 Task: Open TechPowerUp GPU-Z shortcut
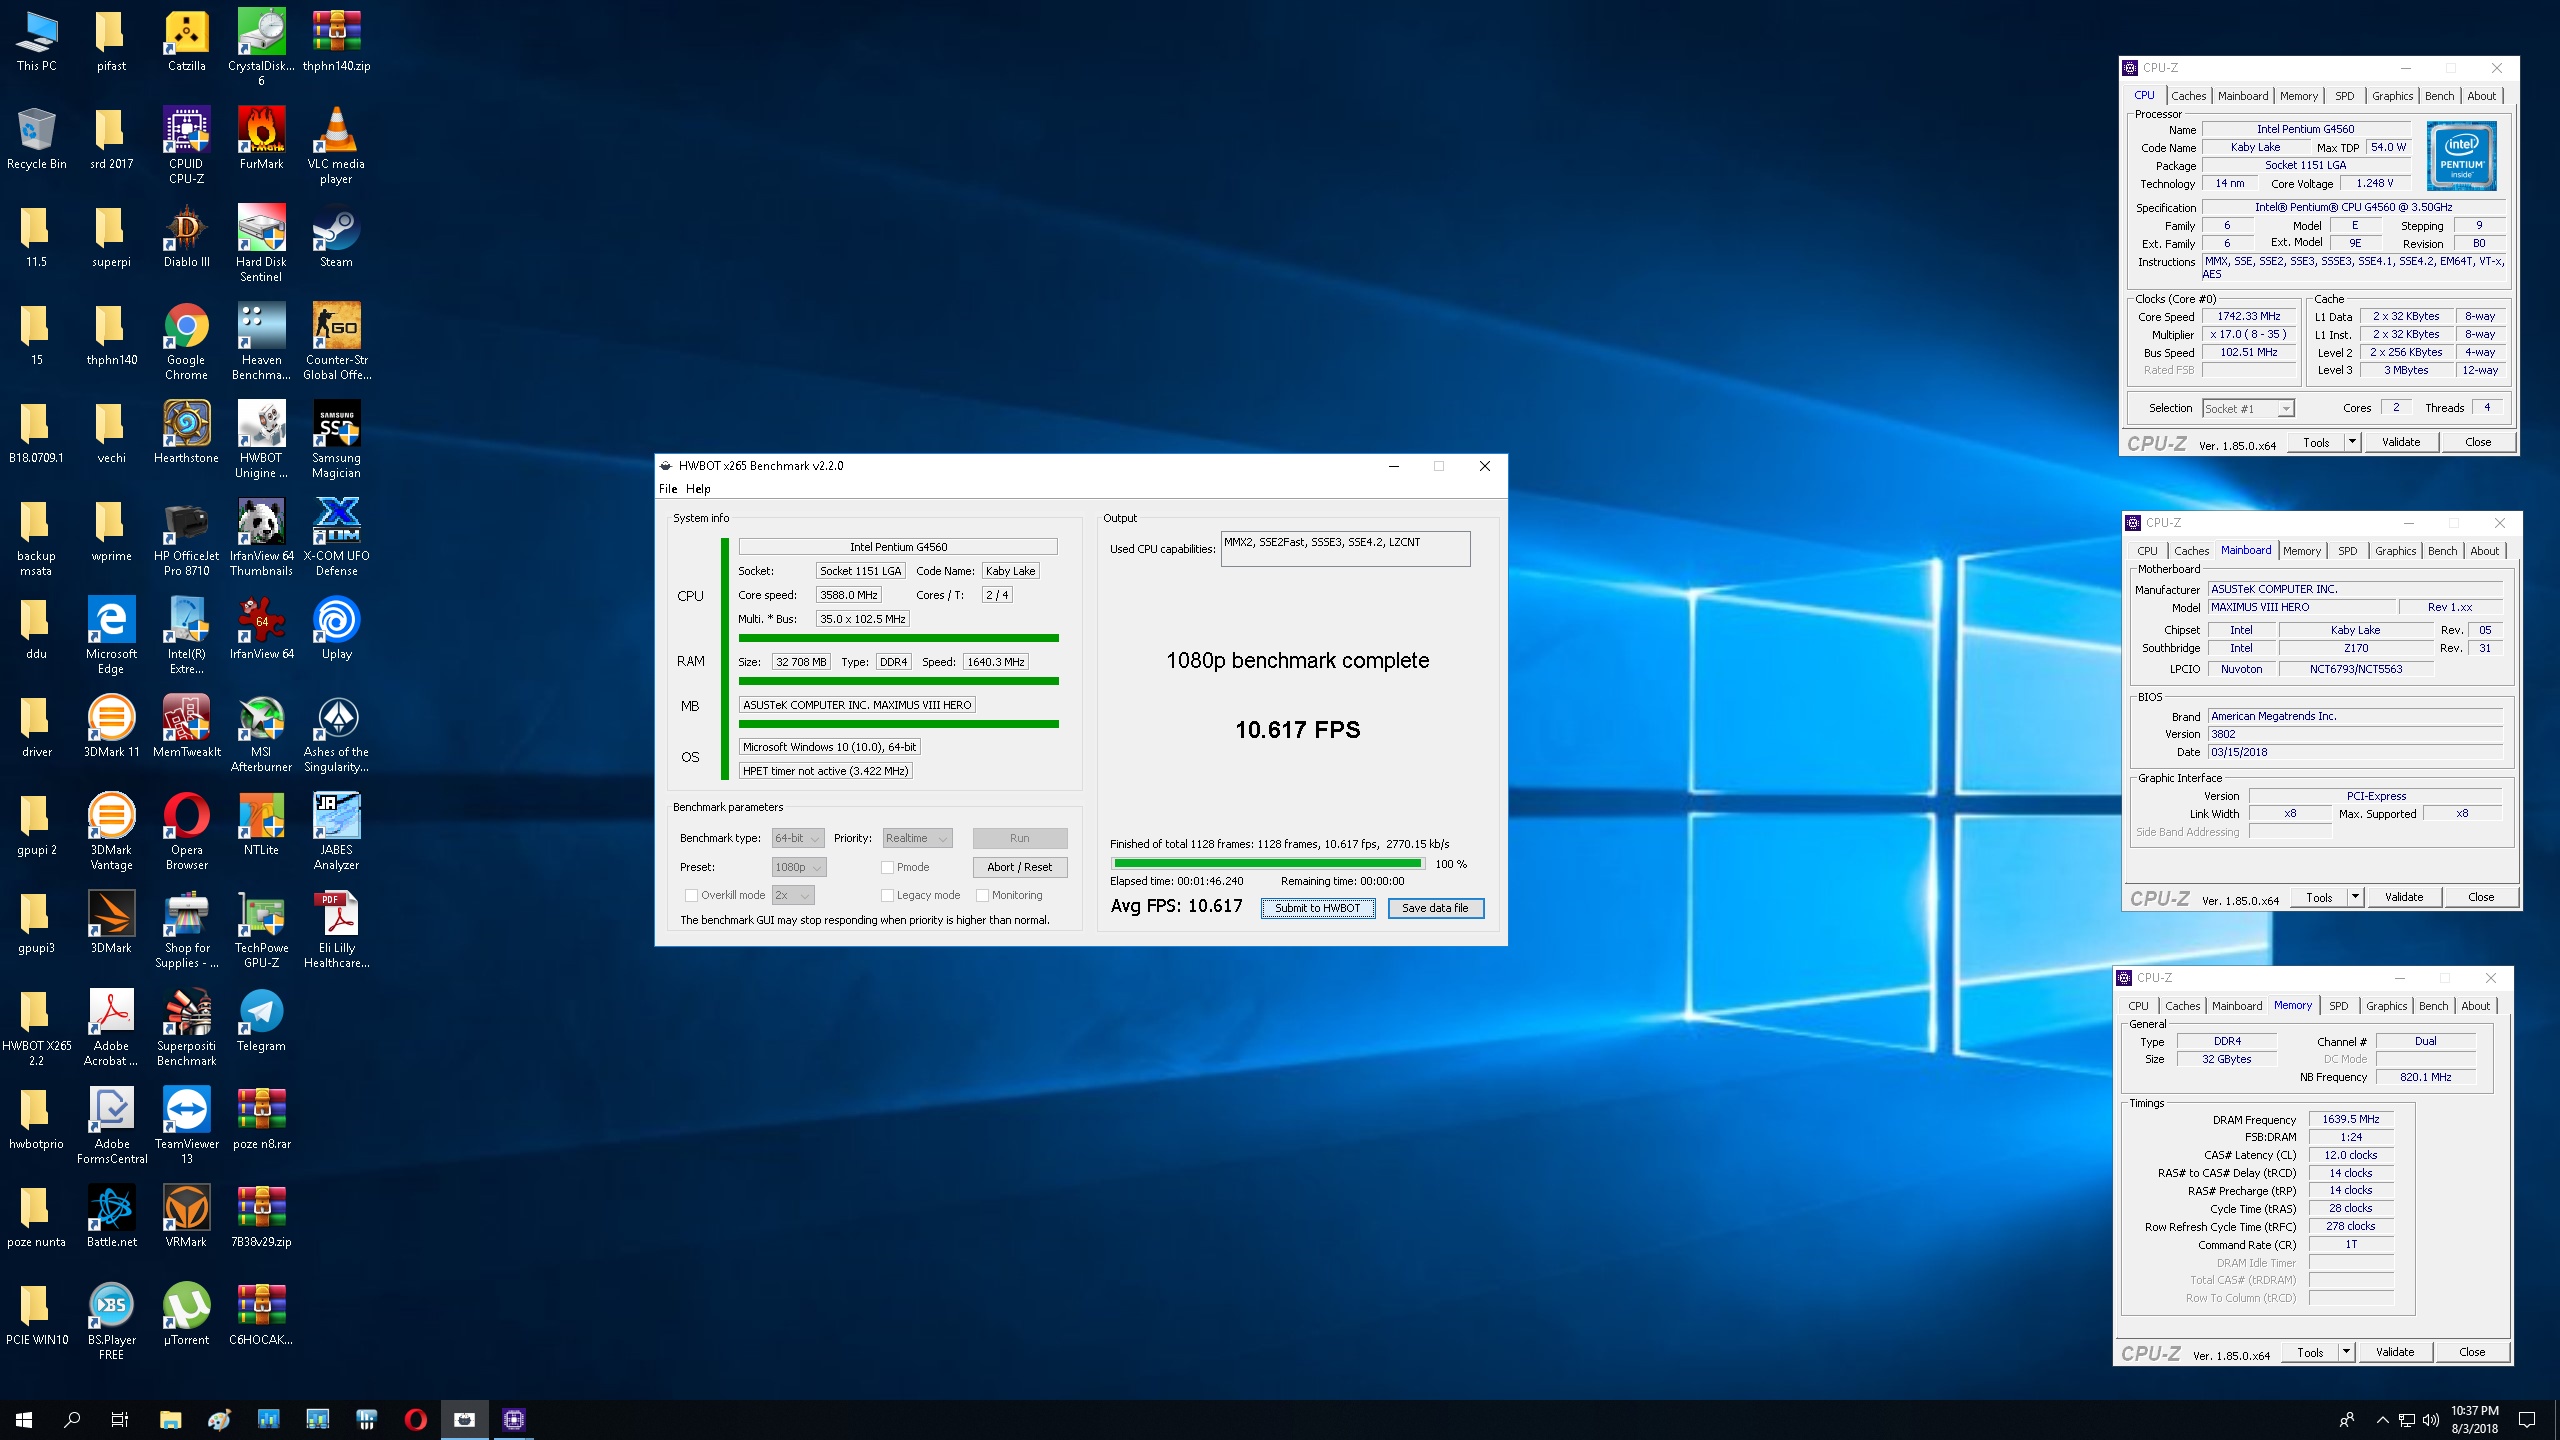(261, 930)
